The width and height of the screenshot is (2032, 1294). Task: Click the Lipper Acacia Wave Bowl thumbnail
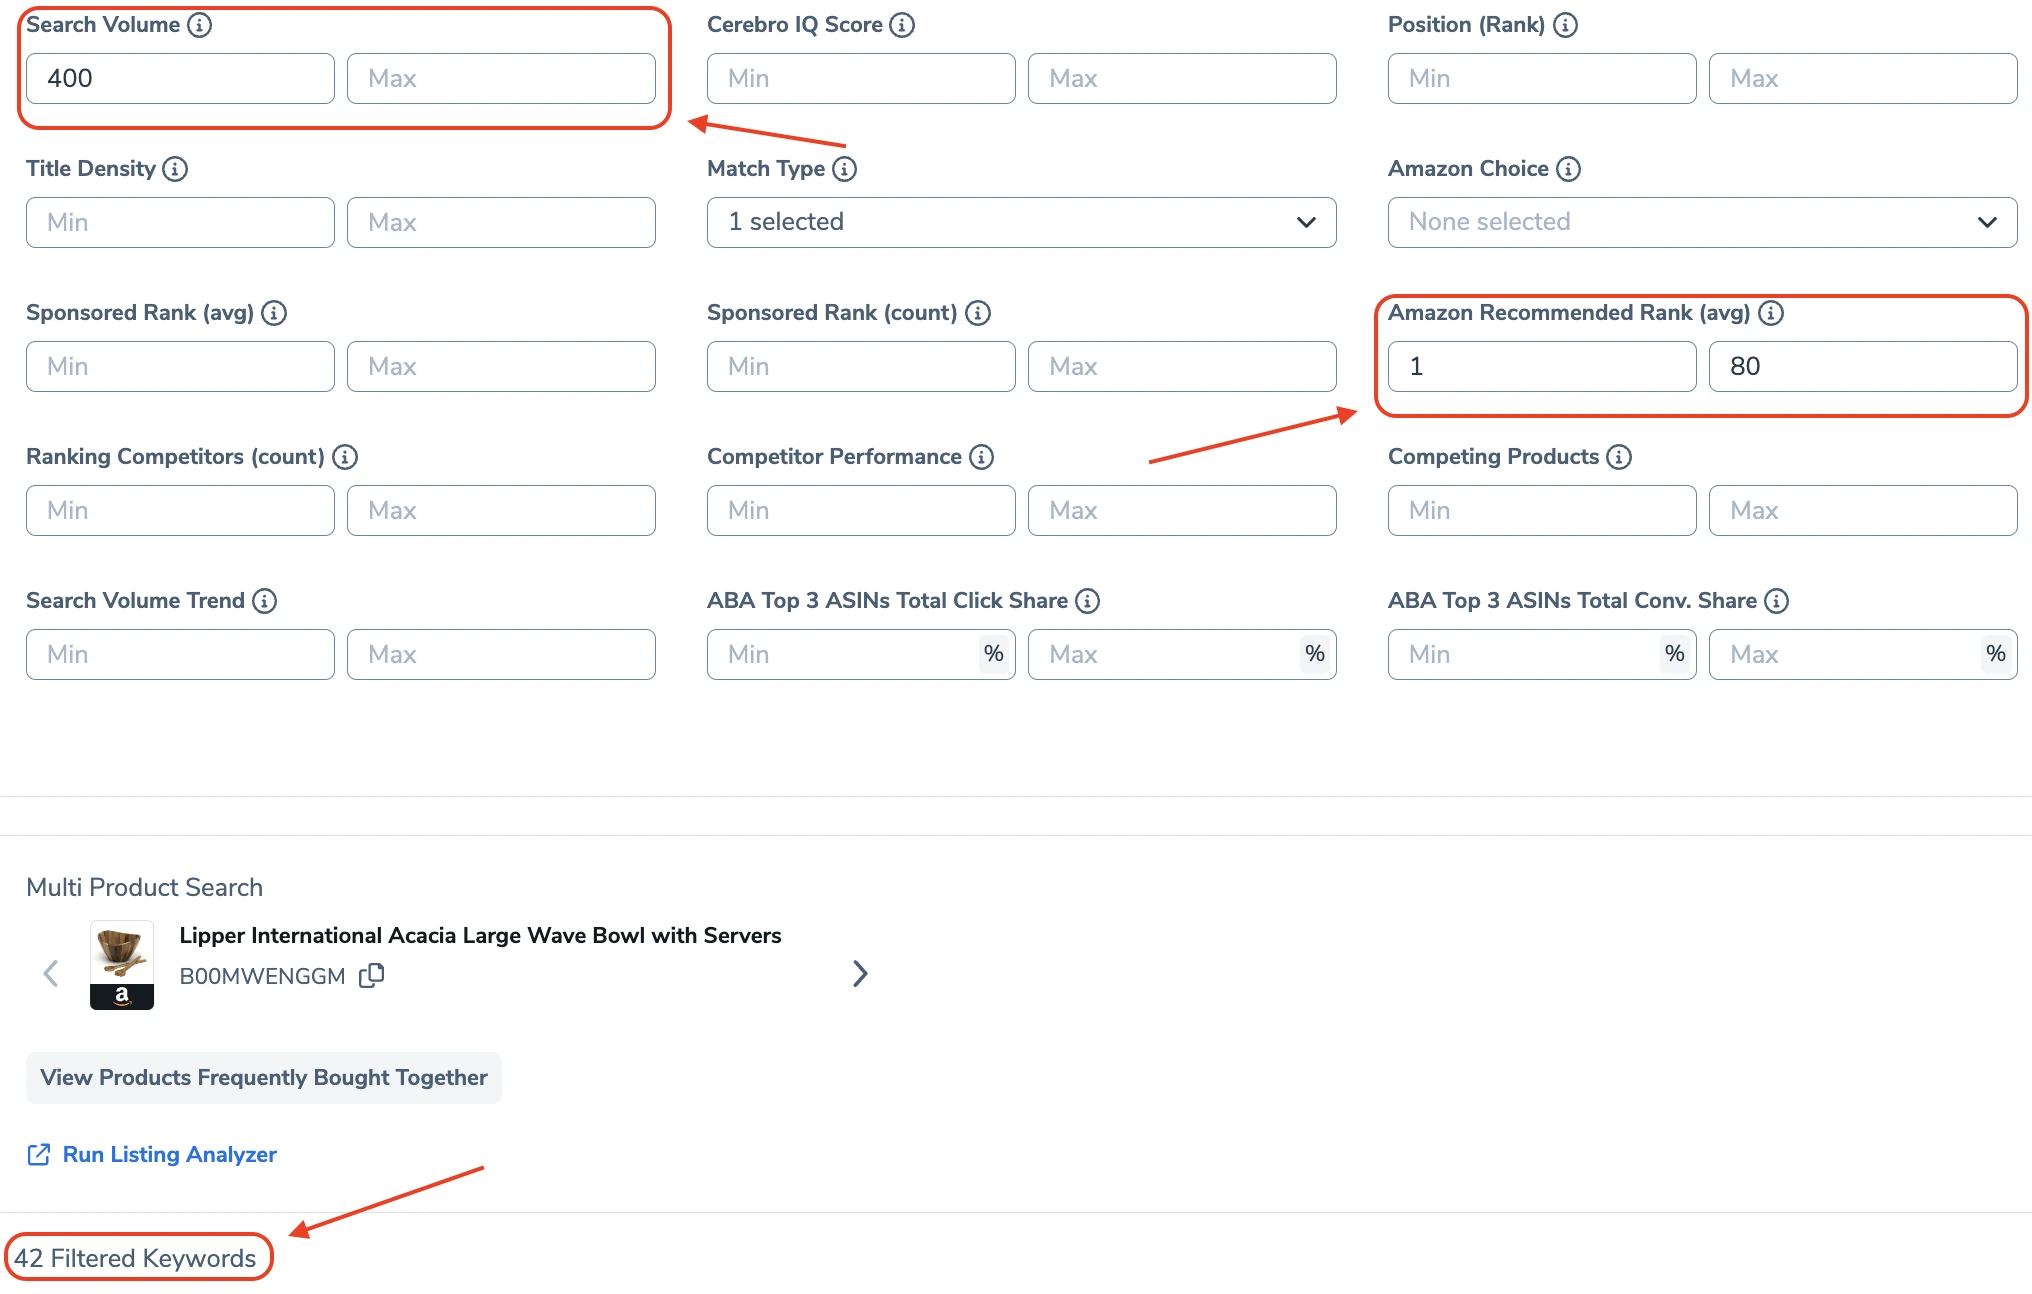(122, 964)
